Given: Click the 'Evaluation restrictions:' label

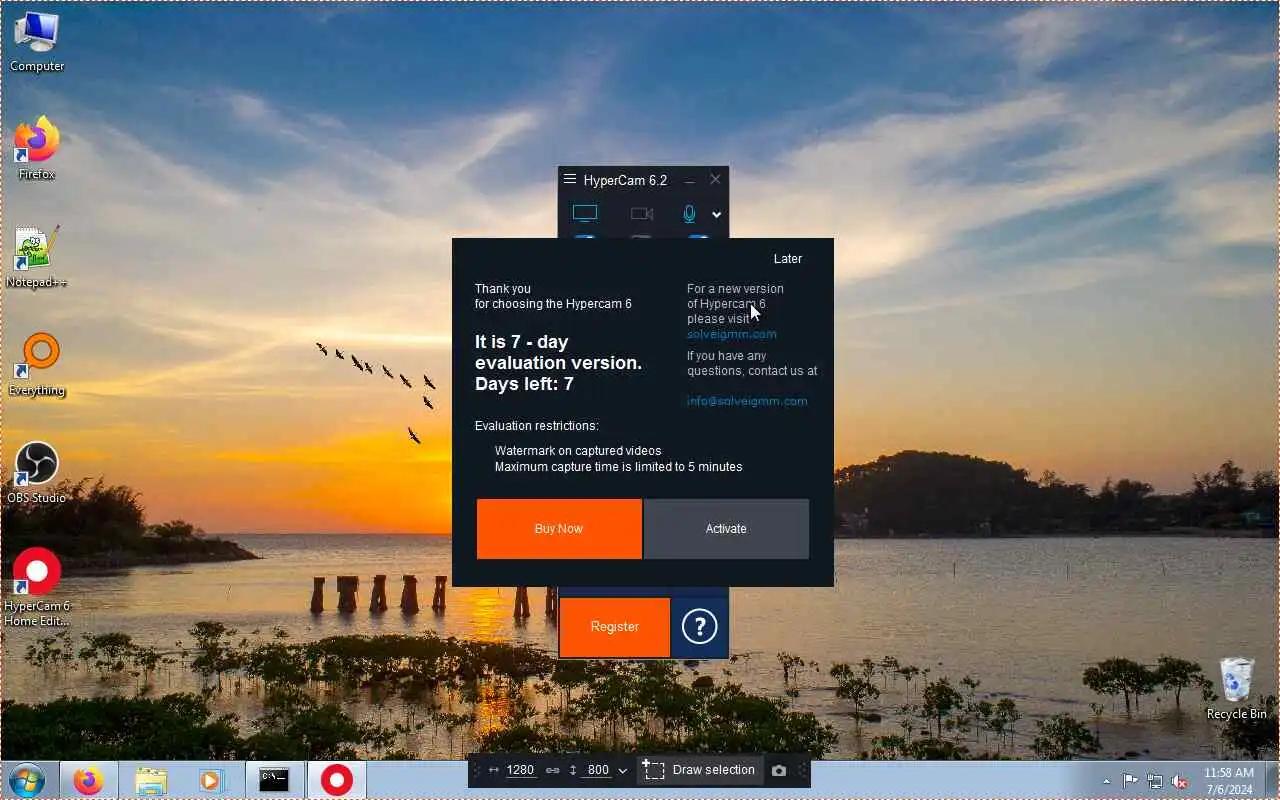Looking at the screenshot, I should point(537,426).
